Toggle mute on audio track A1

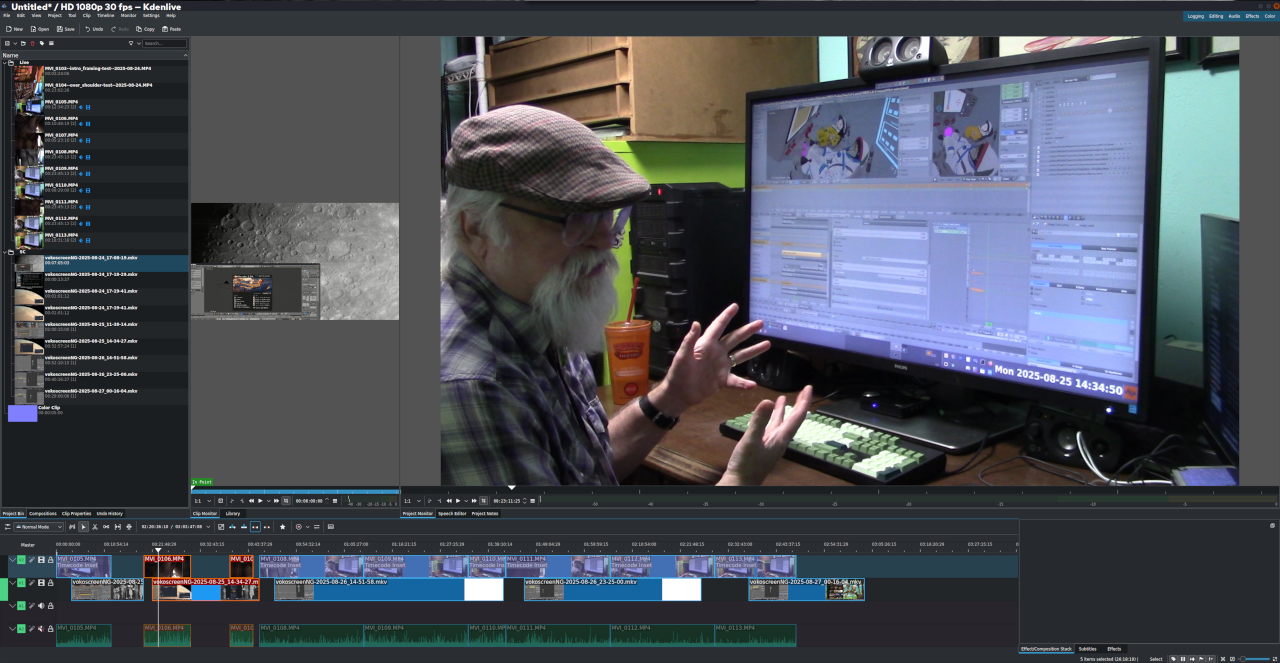click(41, 605)
